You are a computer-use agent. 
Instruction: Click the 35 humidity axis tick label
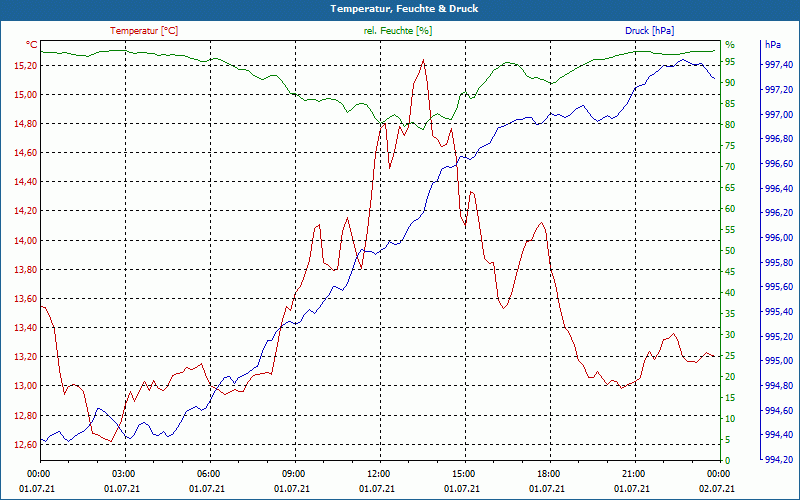coord(730,314)
